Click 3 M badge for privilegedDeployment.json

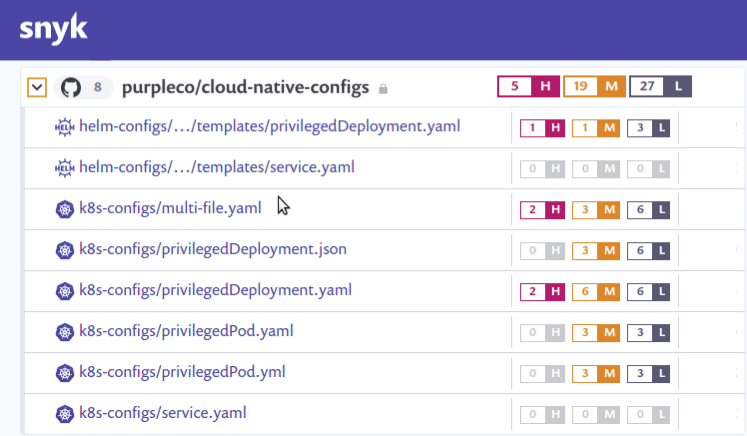(596, 251)
